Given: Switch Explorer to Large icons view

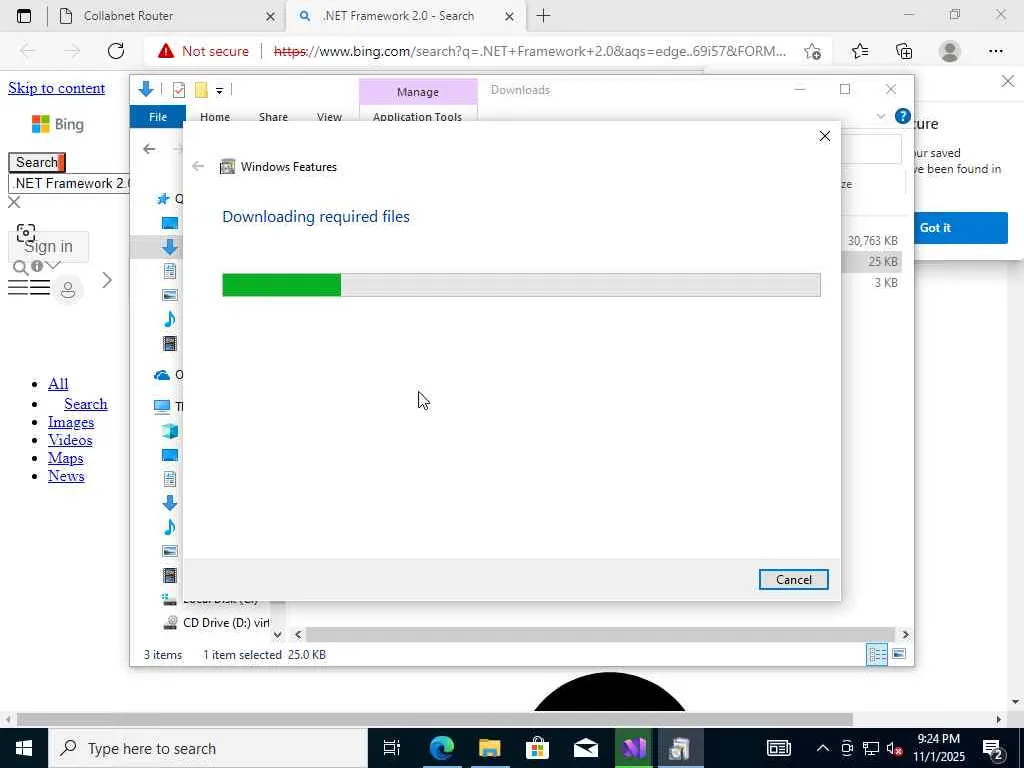Looking at the screenshot, I should click(x=899, y=654).
